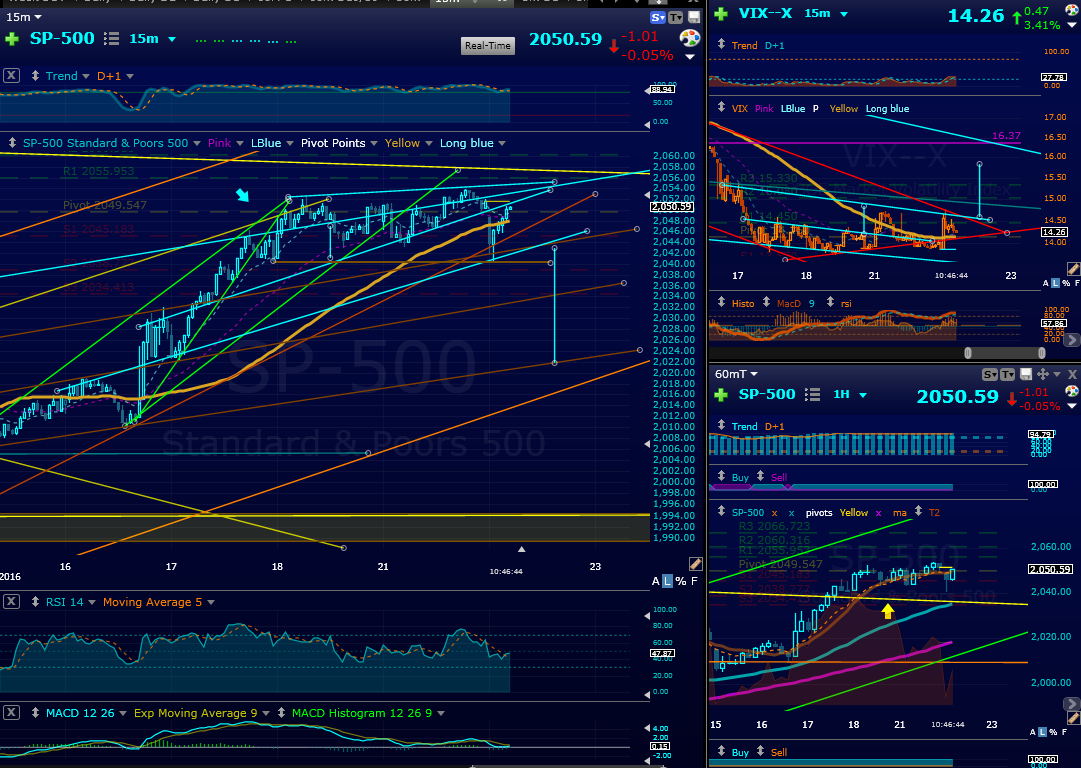Viewport: 1081px width, 768px height.
Task: Toggle the A scale option in VIX--X chart
Action: click(1046, 283)
